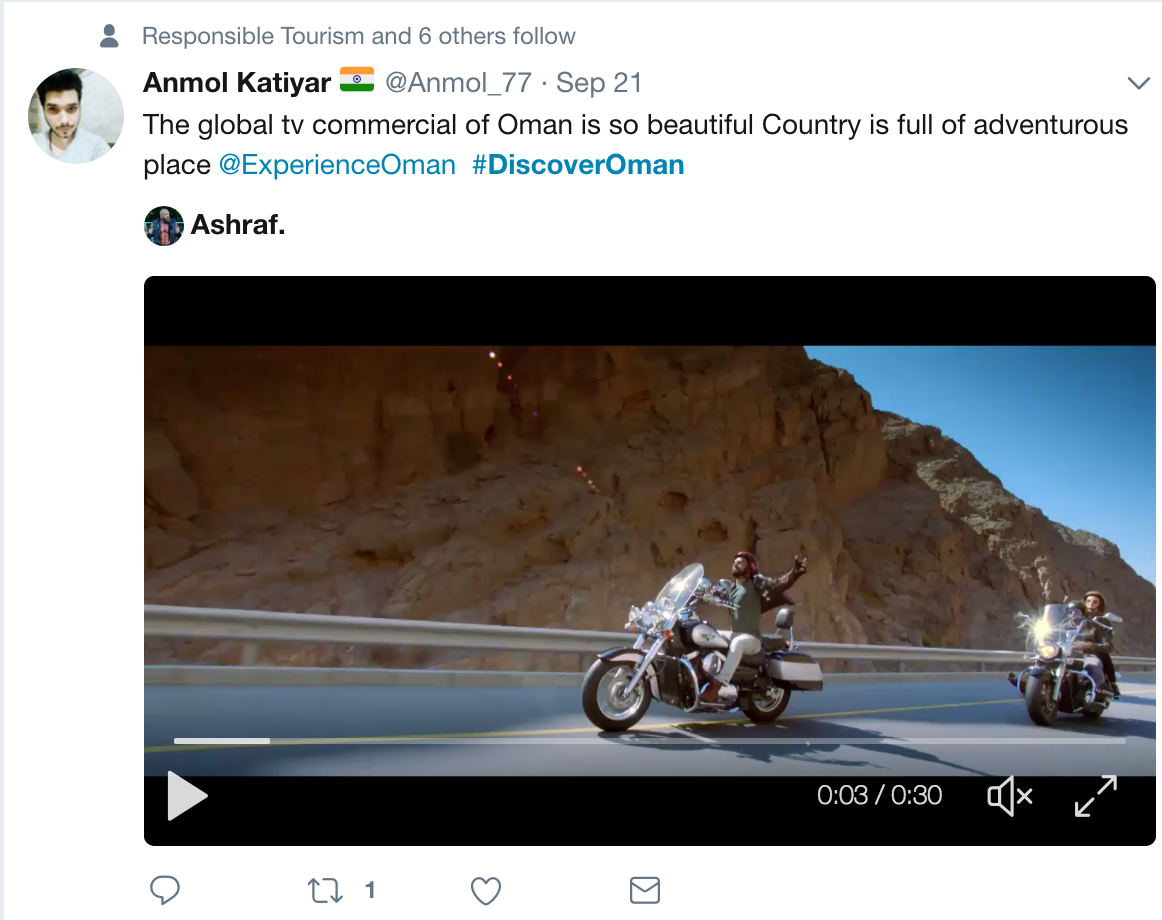Open Ashraf's small avatar
1162x920 pixels.
pyautogui.click(x=164, y=225)
